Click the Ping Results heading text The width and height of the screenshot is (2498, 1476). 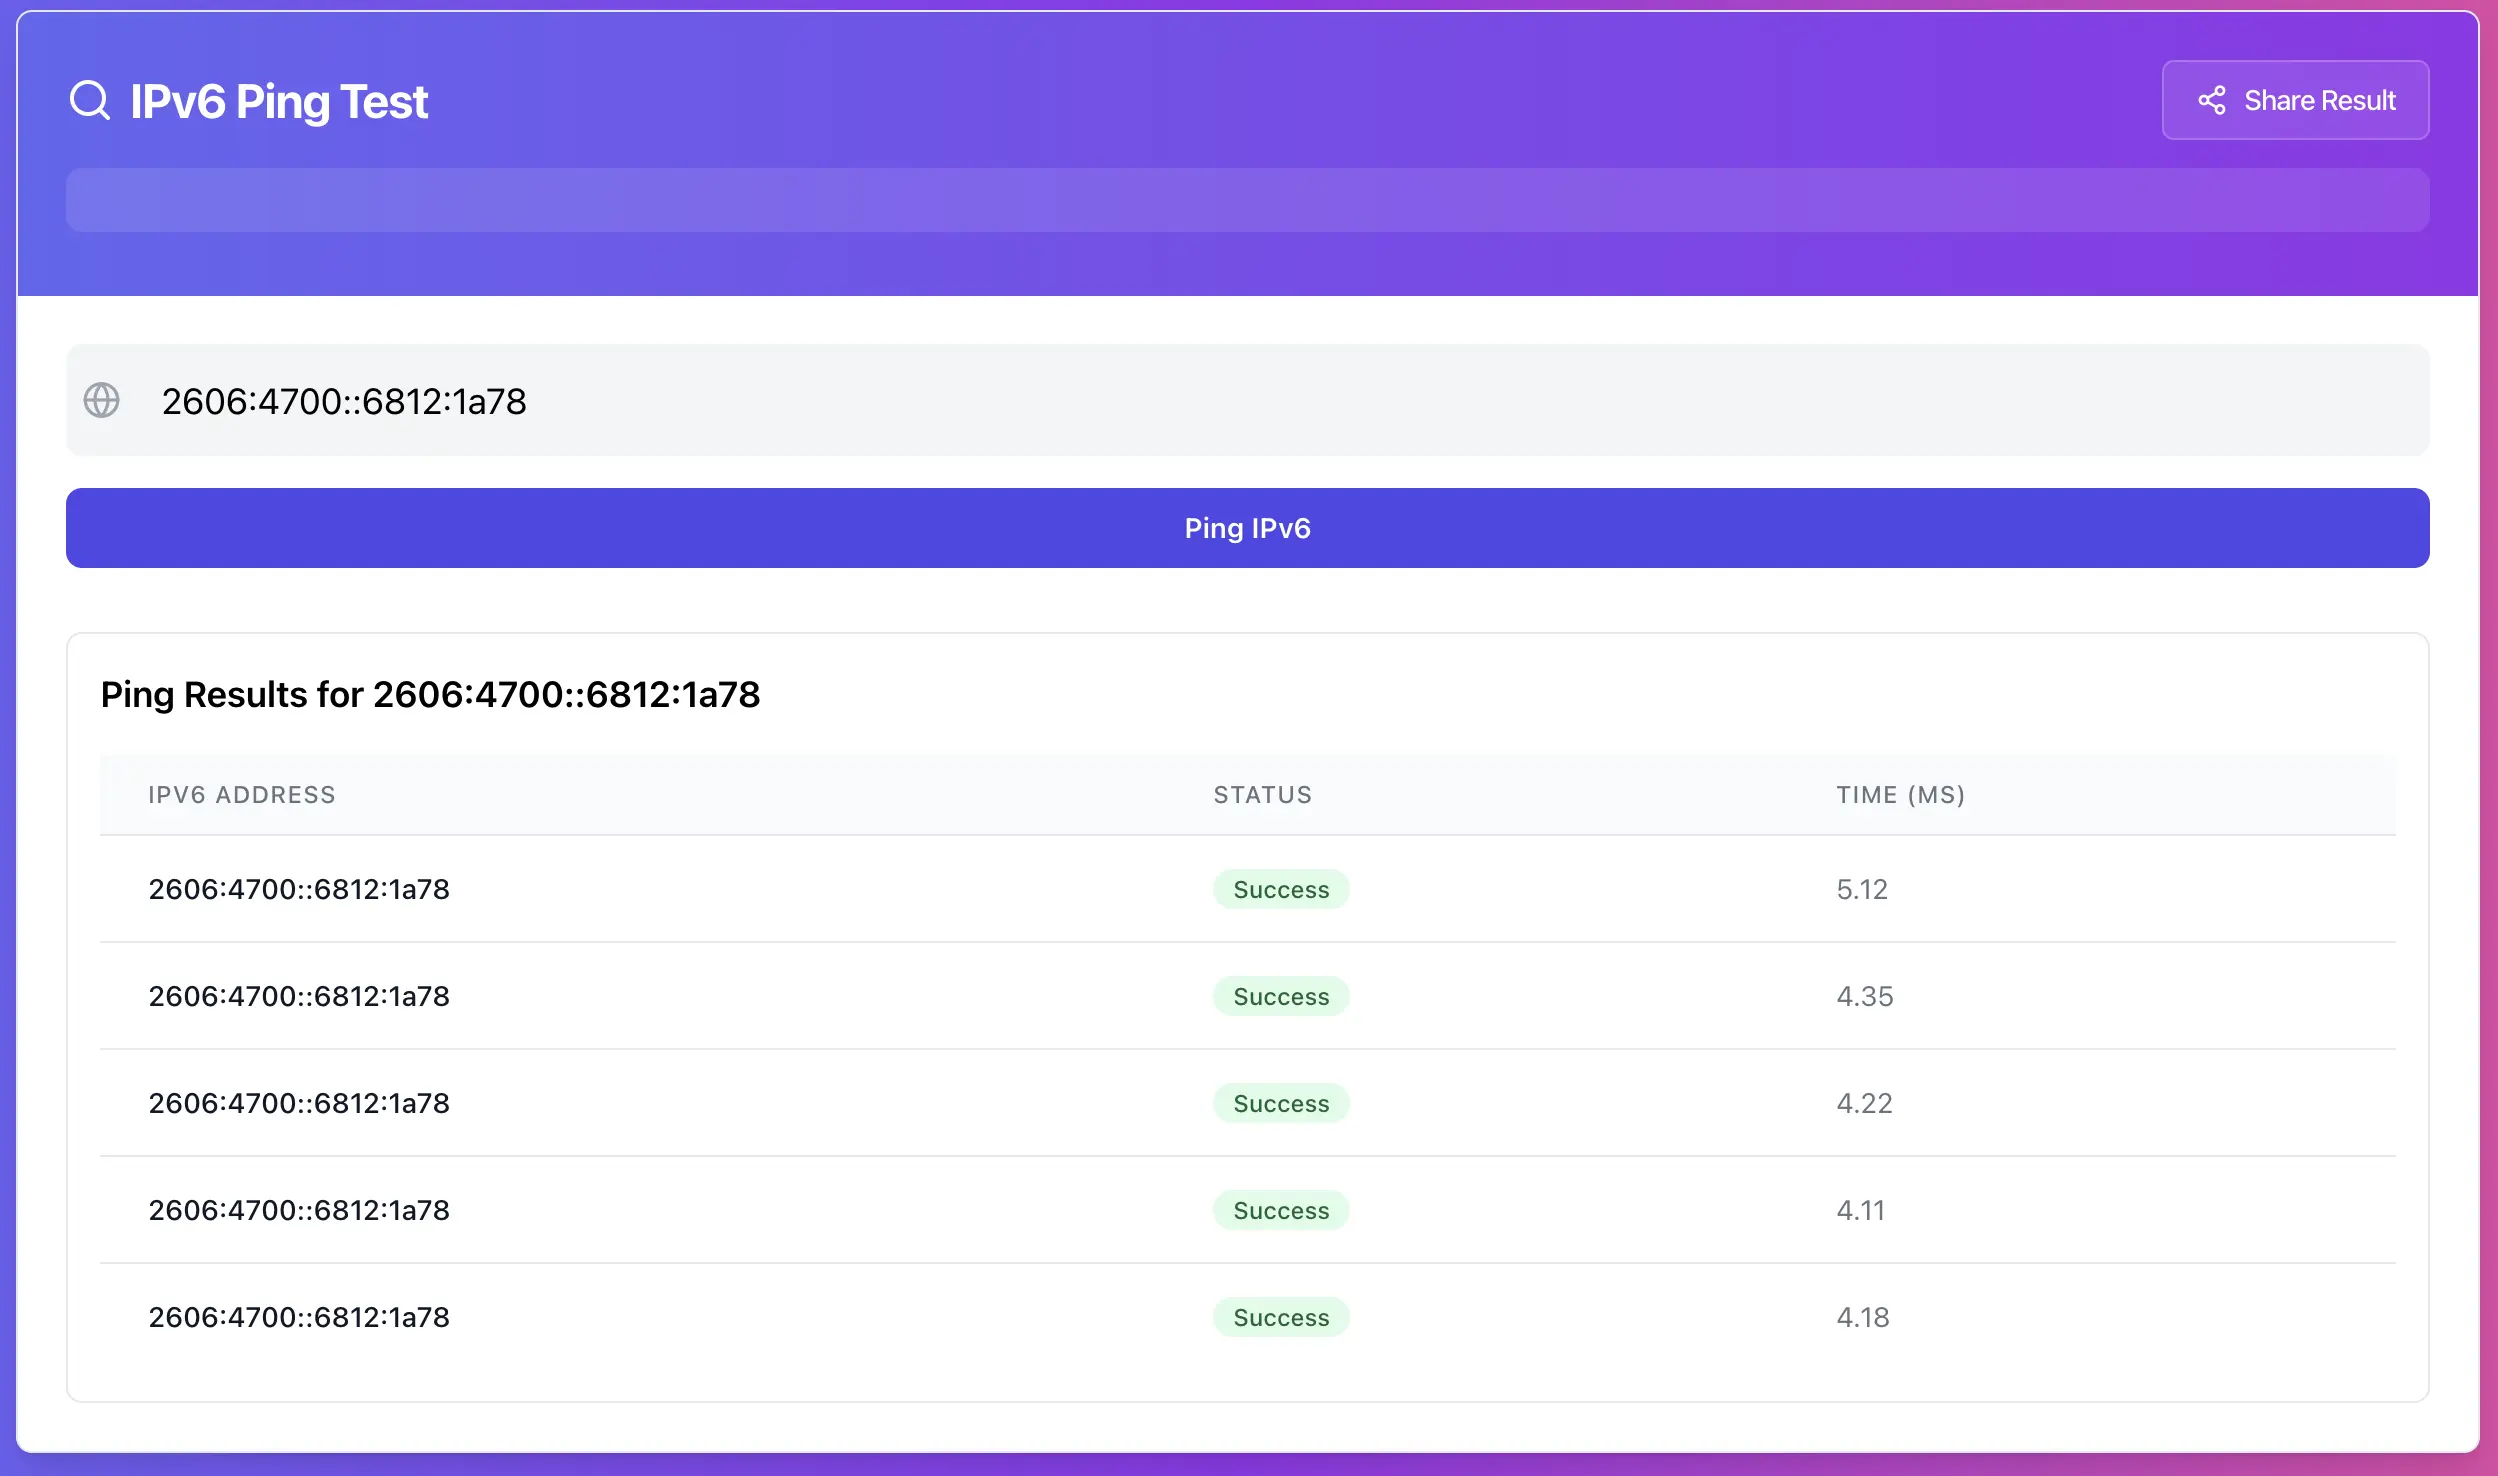pos(430,695)
